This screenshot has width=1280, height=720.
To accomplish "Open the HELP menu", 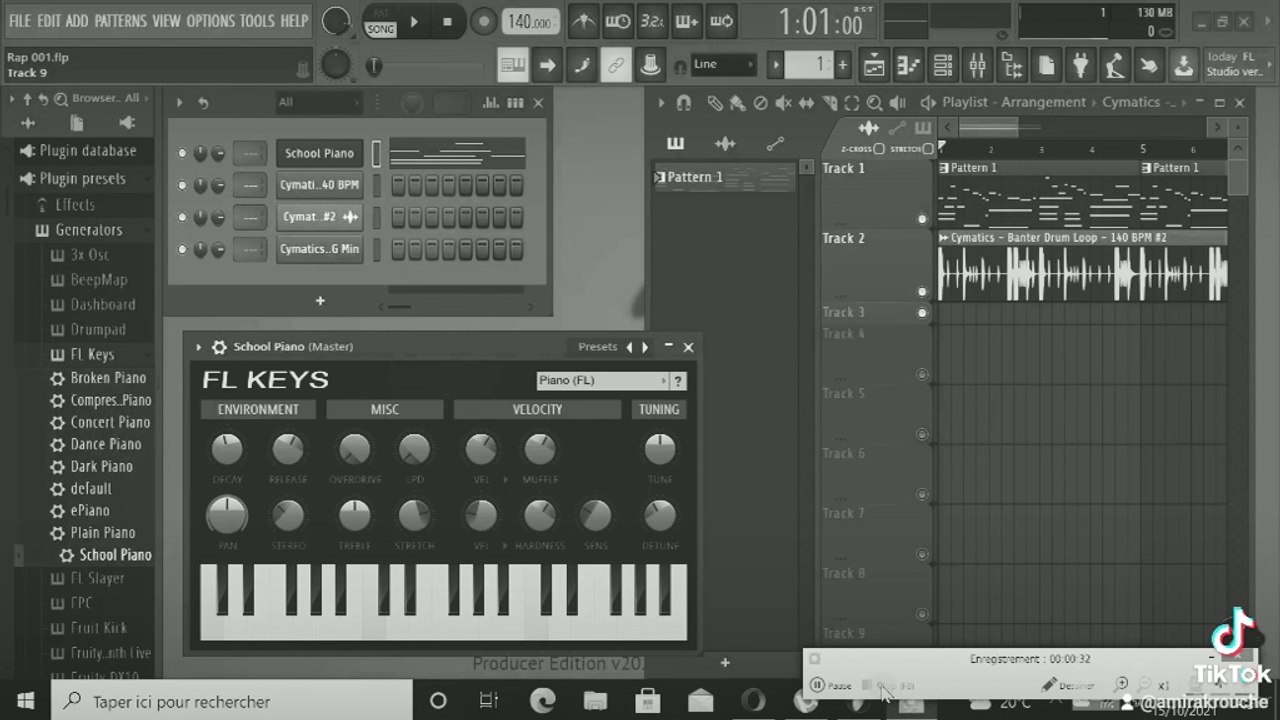I will coord(294,21).
